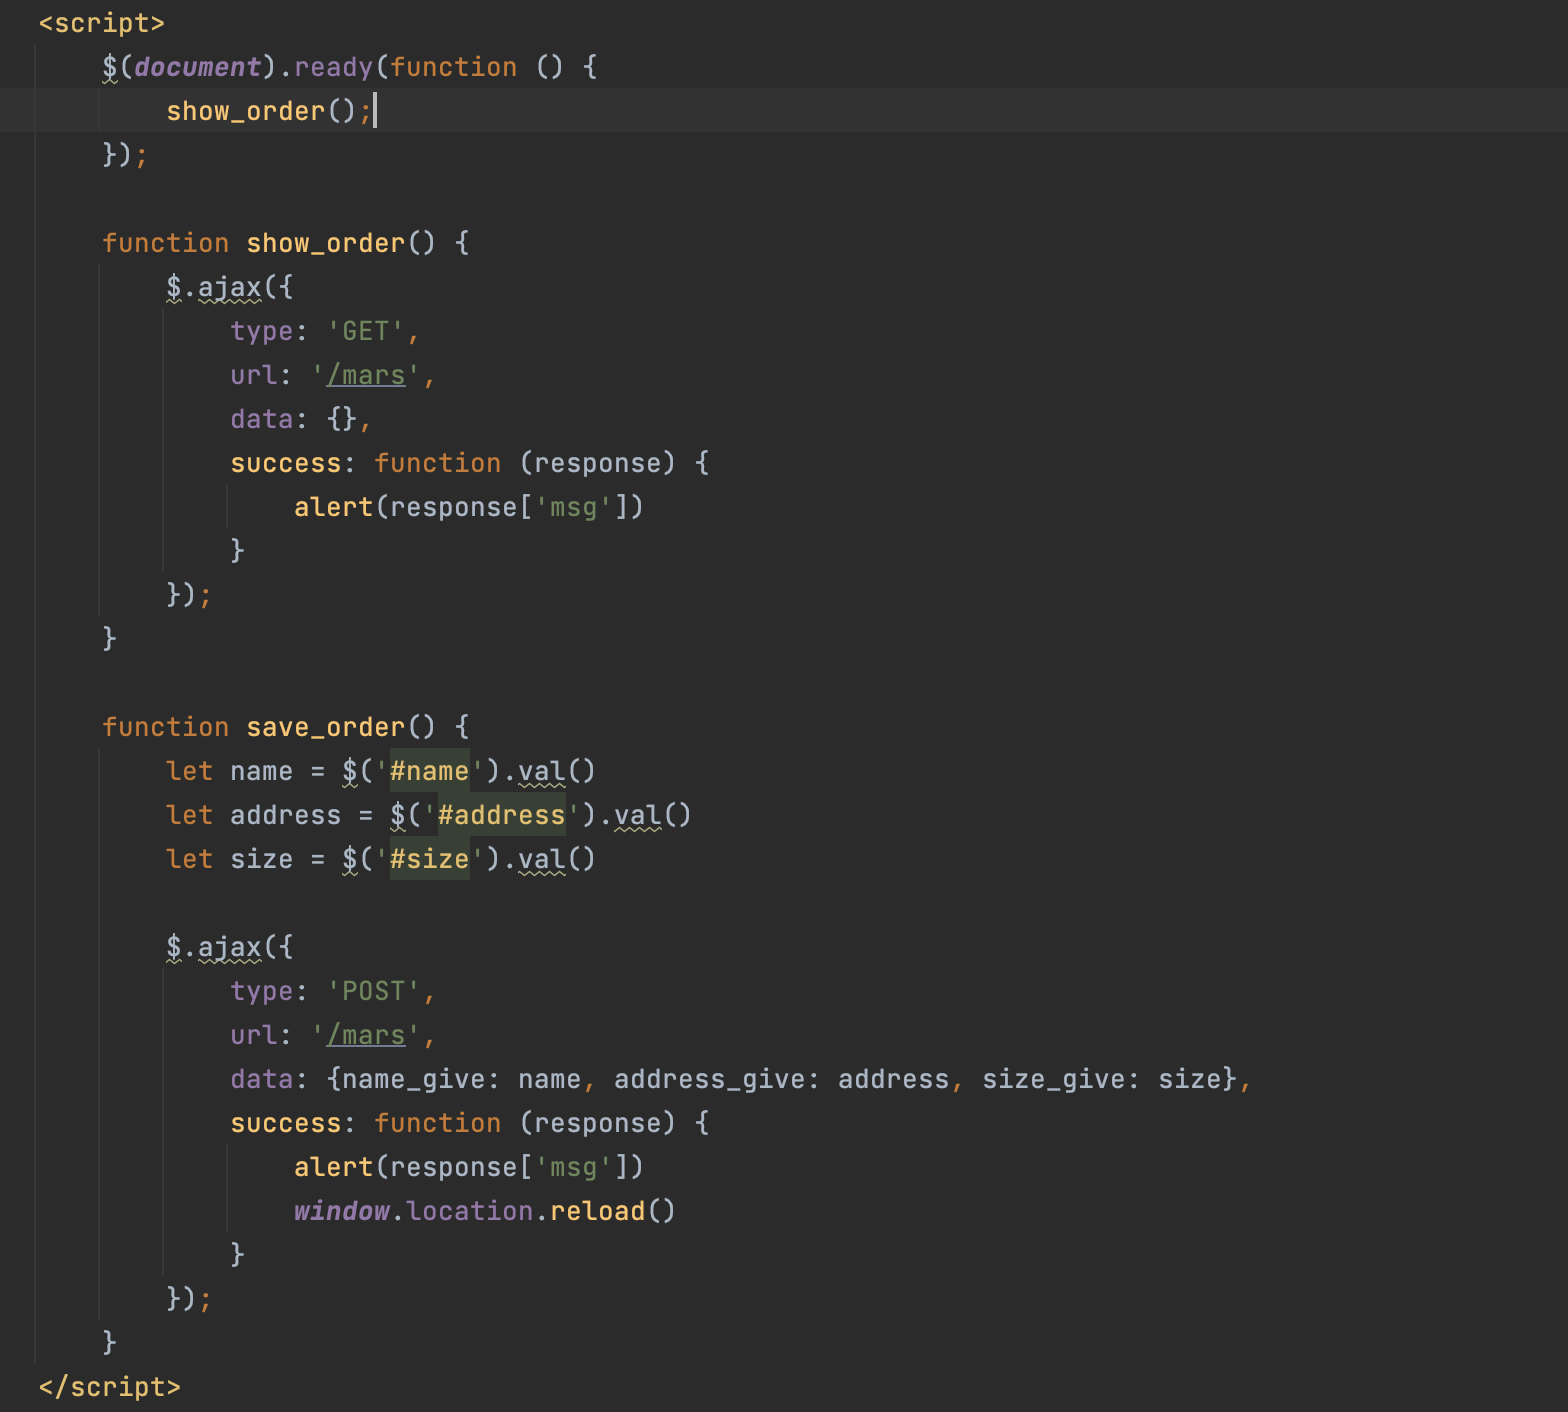The width and height of the screenshot is (1568, 1412).
Task: Click 'alert' inside the save_order function
Action: coord(334,1167)
